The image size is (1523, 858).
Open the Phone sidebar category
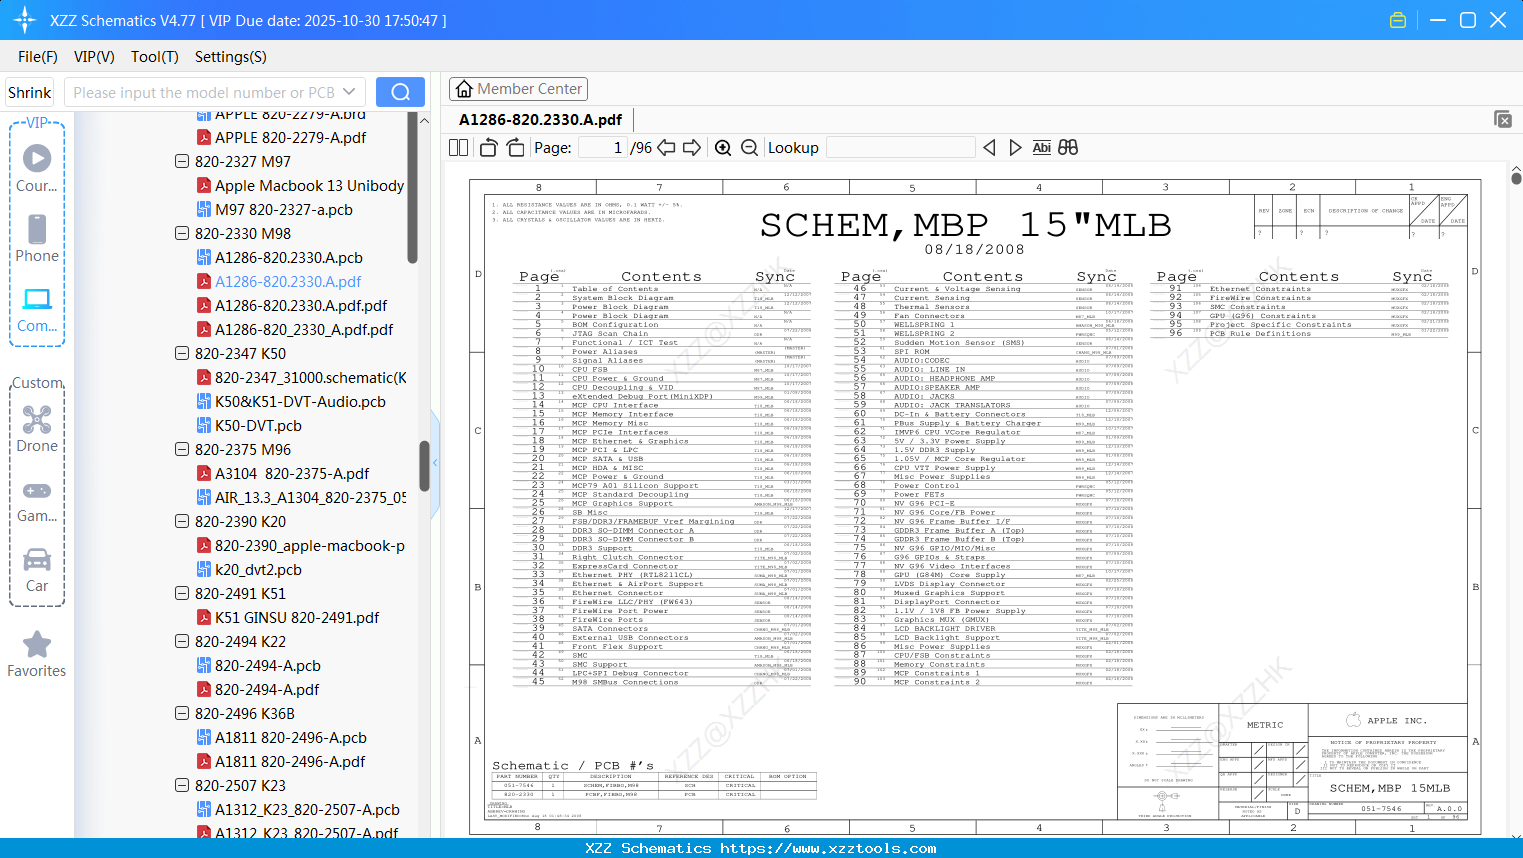pos(37,238)
